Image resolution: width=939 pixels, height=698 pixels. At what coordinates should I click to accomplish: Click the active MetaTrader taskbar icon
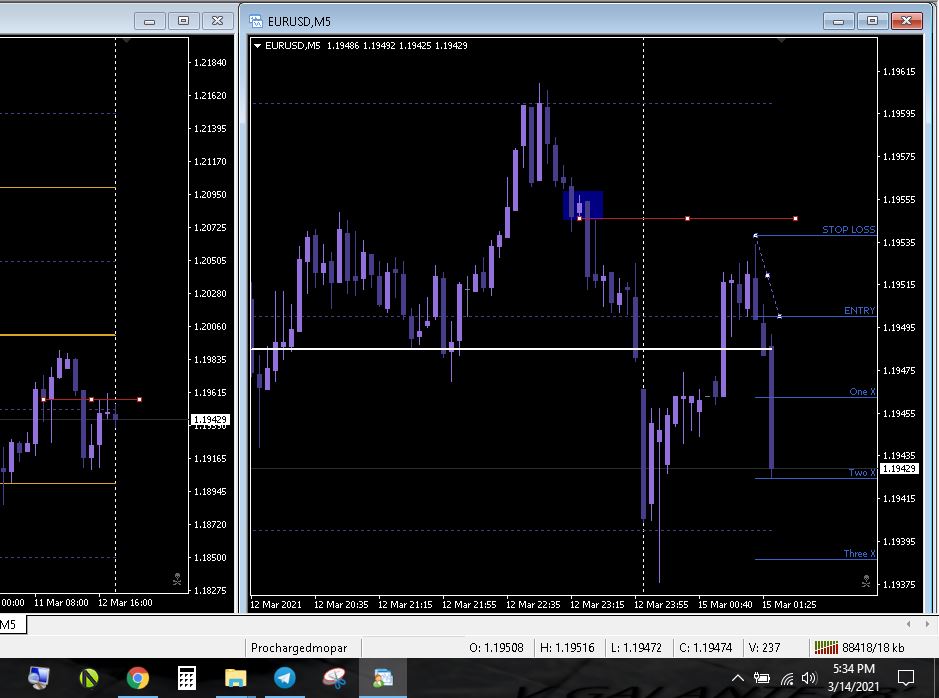tap(383, 678)
